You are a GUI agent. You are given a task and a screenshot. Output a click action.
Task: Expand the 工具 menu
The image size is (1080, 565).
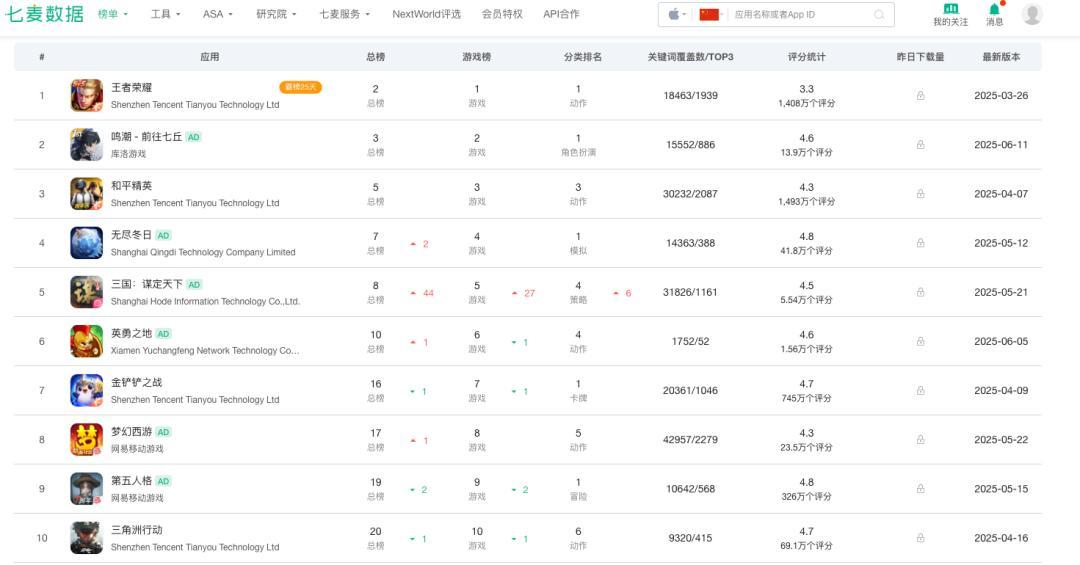(x=165, y=15)
